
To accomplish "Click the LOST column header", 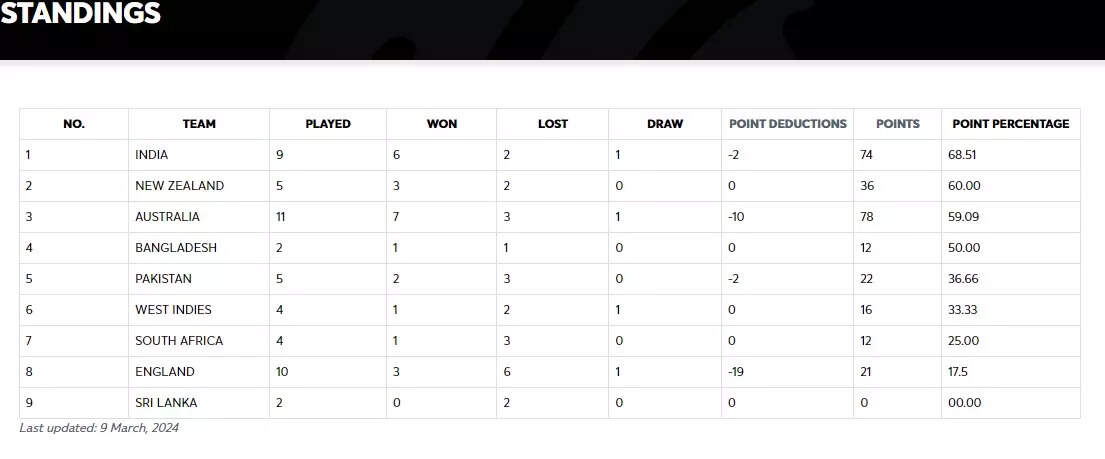I will [x=552, y=124].
